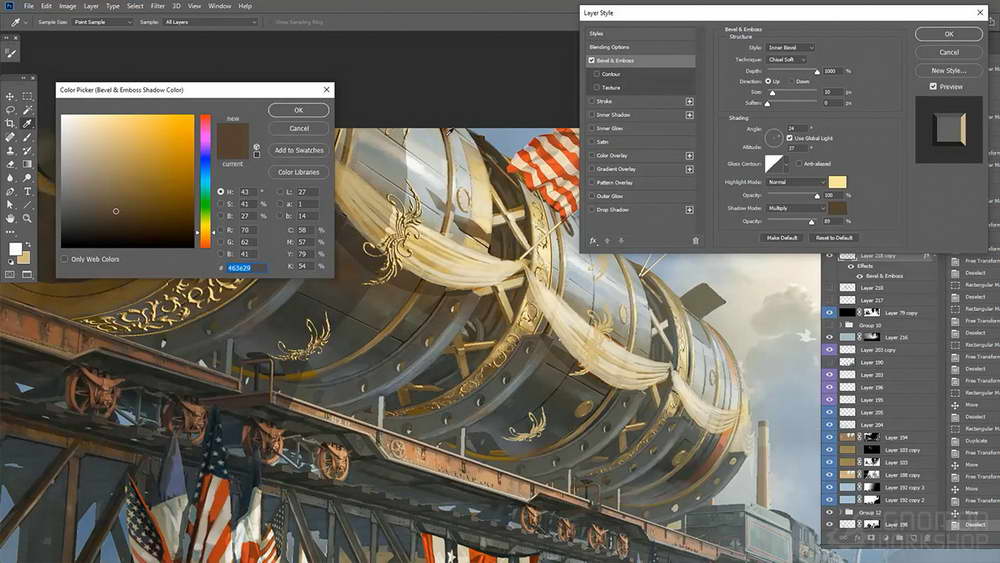Click the highlight color swatch
The width and height of the screenshot is (1000, 563).
[x=837, y=182]
